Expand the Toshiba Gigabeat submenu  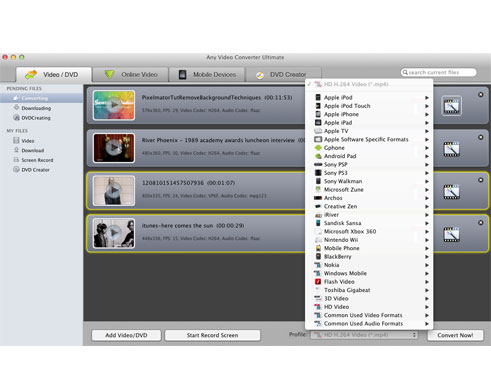point(369,290)
